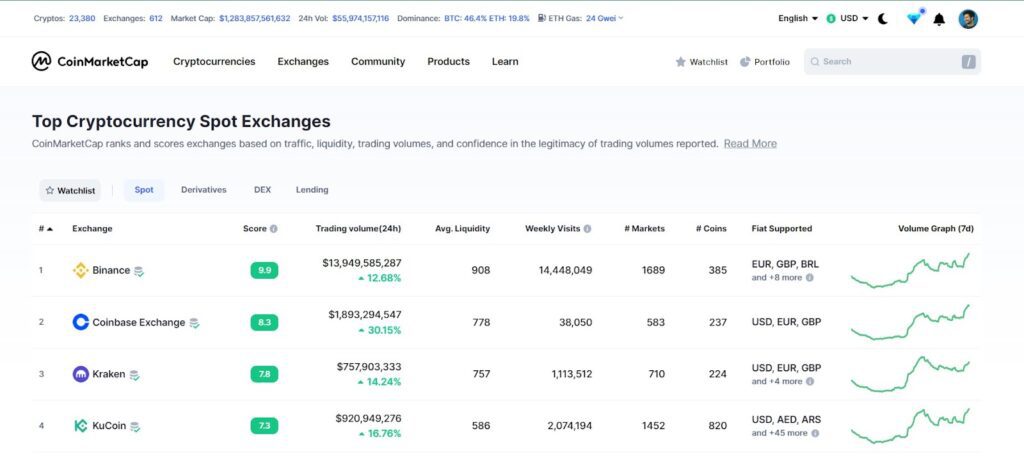Click Binance 7d volume graph
The image size is (1024, 458).
[910, 270]
